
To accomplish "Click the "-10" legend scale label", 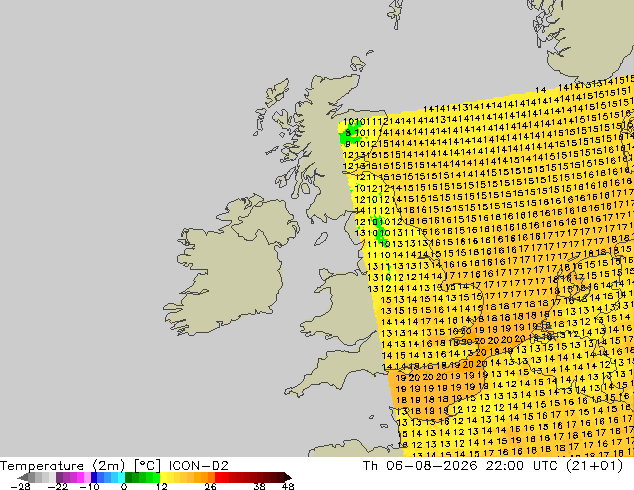I will pyautogui.click(x=89, y=486).
